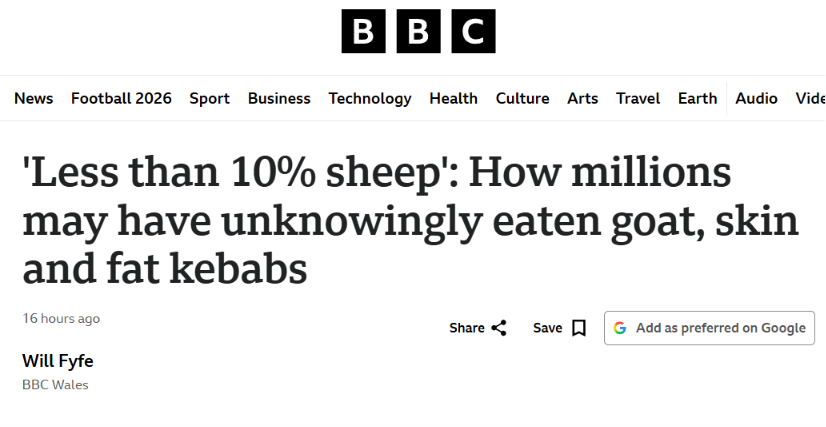The height and width of the screenshot is (427, 826).
Task: Go to the Arts section
Action: 583,98
